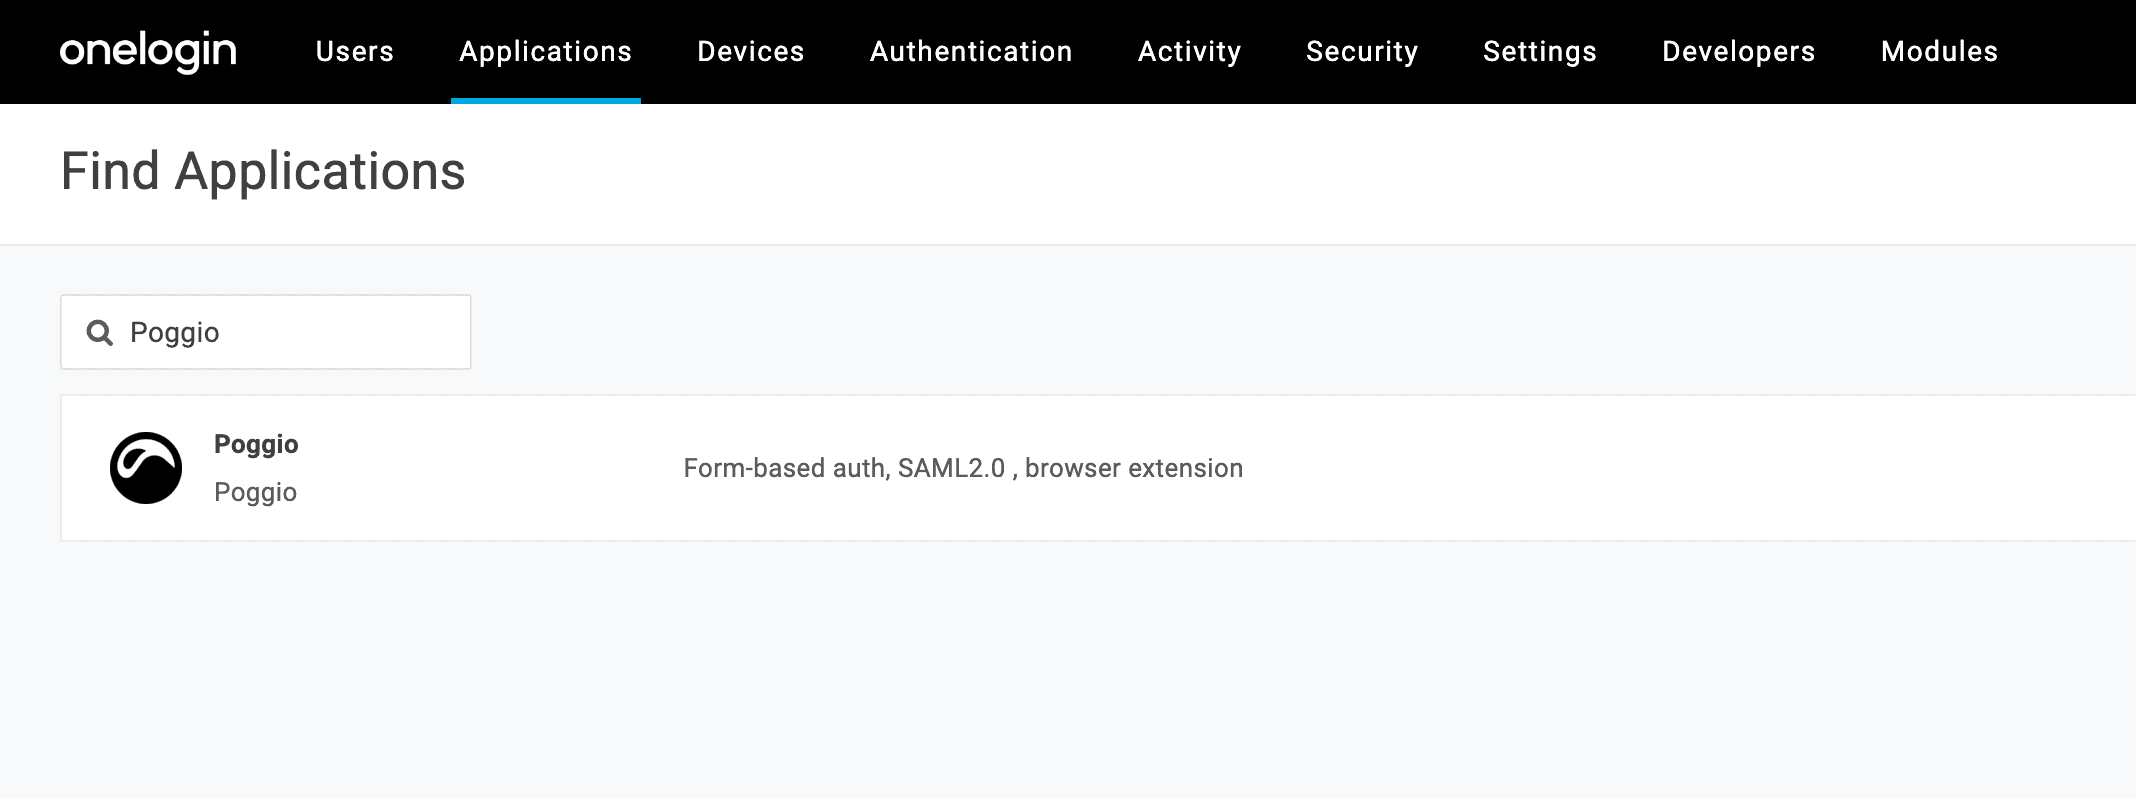Open the Authentication menu

tap(971, 51)
